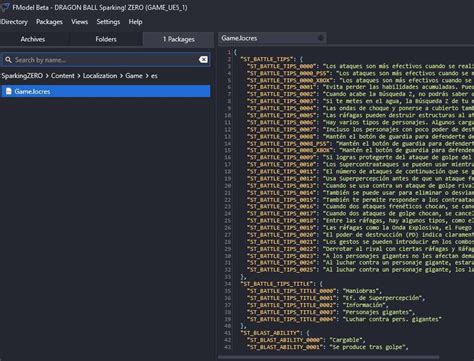Click the ST_BATTLE_TIPS_0020 key
Viewport: 474px width, 361px height.
(x=282, y=235)
